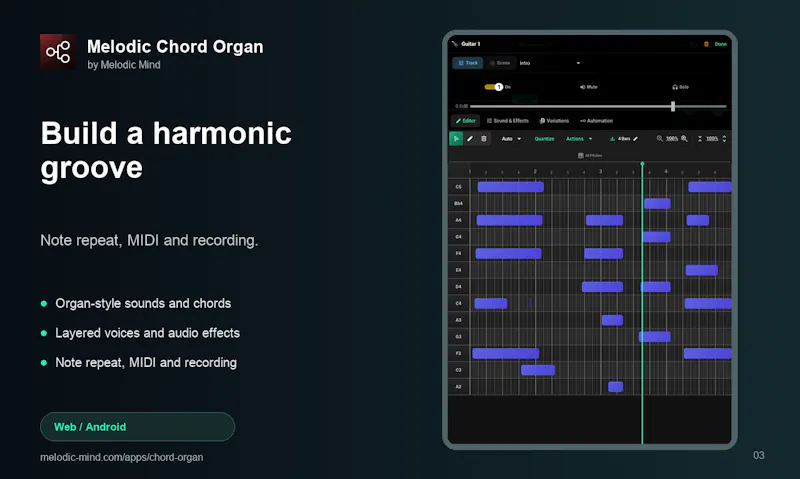The image size is (800, 479).
Task: Click the green playhead marker on the ruler
Action: [x=642, y=164]
